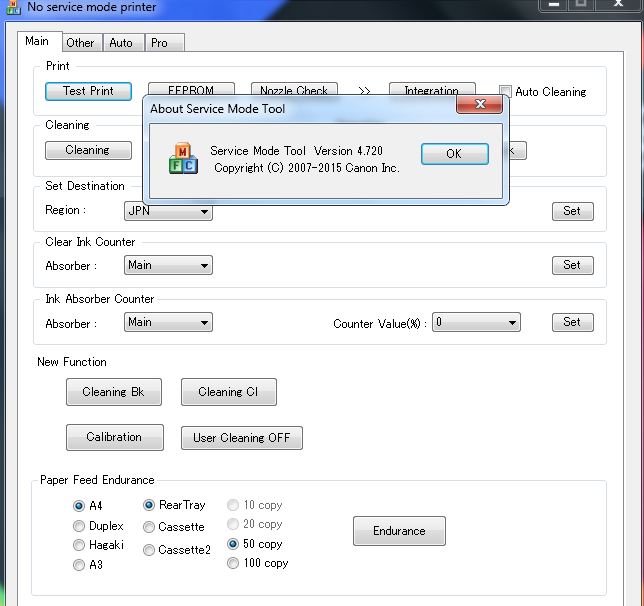Viewport: 644px width, 606px height.
Task: Expand Absorber dropdown under Ink Absorber Counter
Action: coord(168,322)
